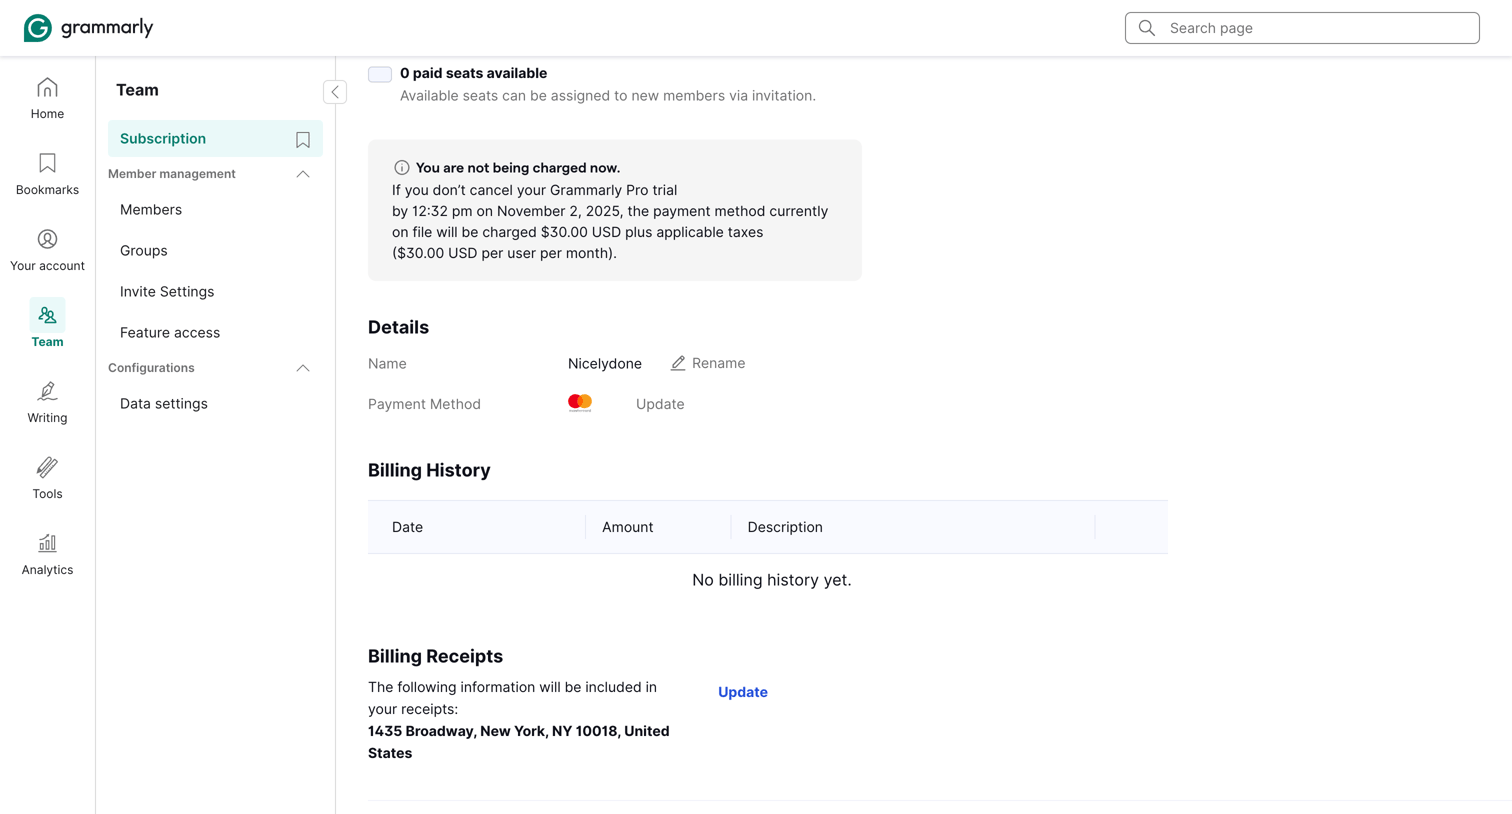Click the paid seats available indicator
Image resolution: width=1512 pixels, height=814 pixels.
coord(380,74)
